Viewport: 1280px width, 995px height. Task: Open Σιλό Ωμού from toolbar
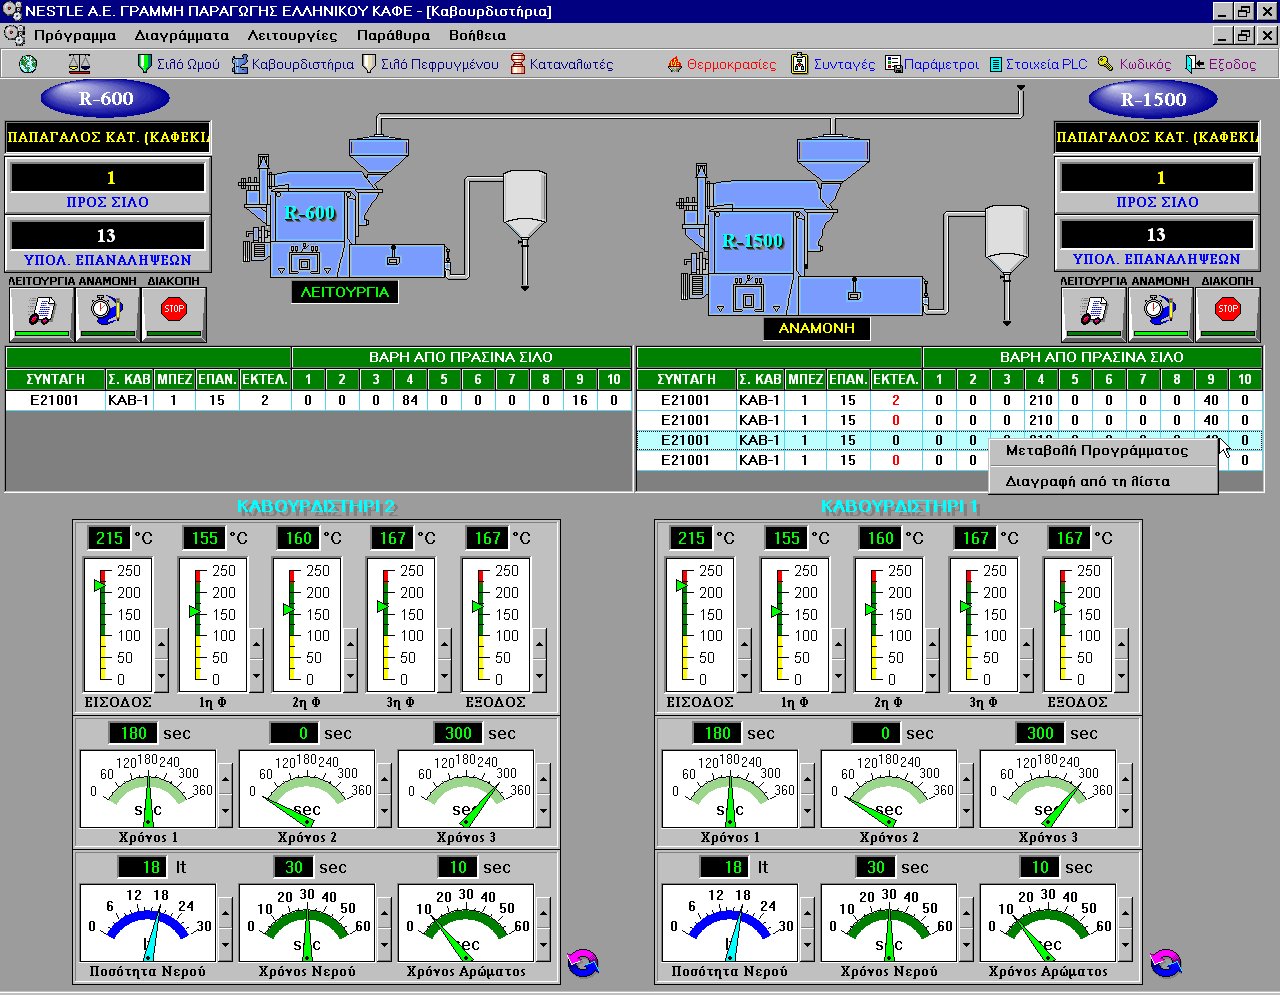tap(179, 64)
